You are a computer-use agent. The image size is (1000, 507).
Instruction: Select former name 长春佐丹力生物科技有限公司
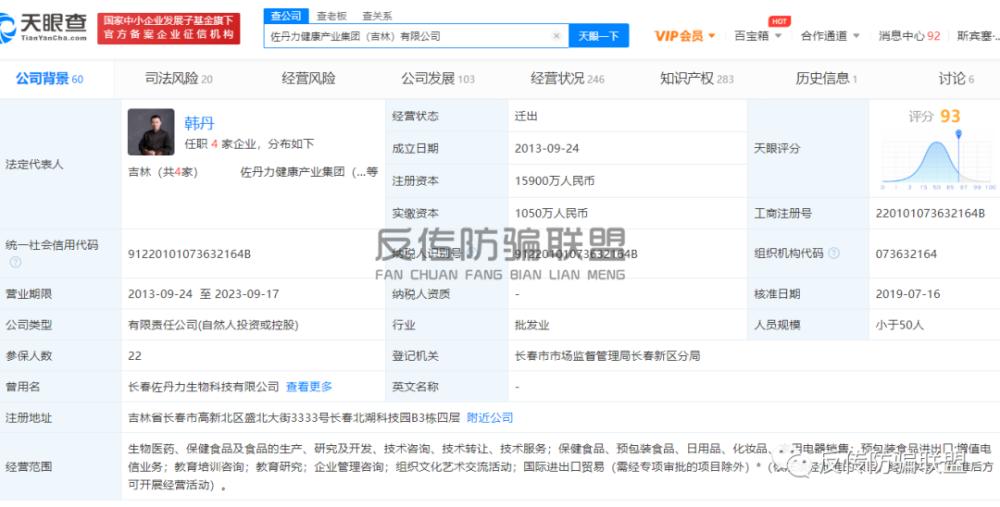coord(204,386)
